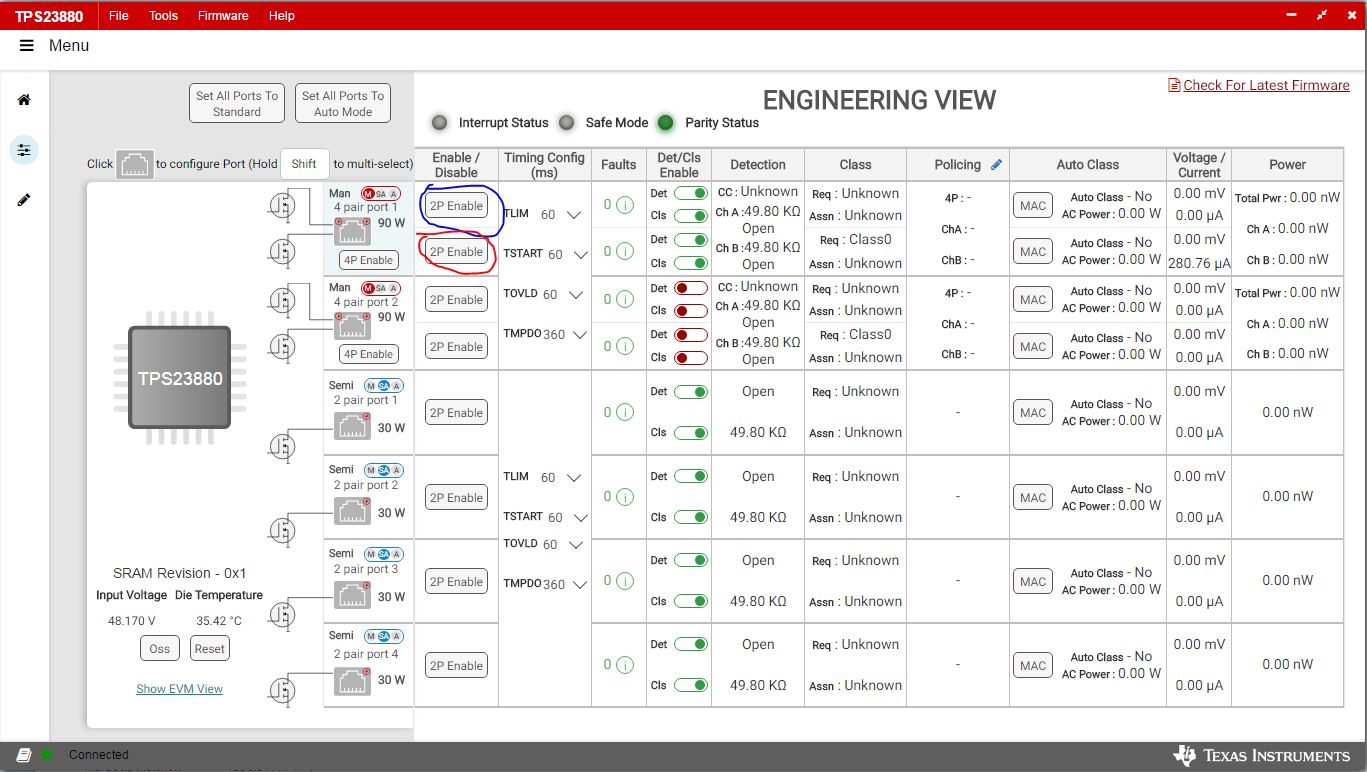Select M mode badge on 4 pair port 1
Image resolution: width=1367 pixels, height=772 pixels.
coord(368,193)
